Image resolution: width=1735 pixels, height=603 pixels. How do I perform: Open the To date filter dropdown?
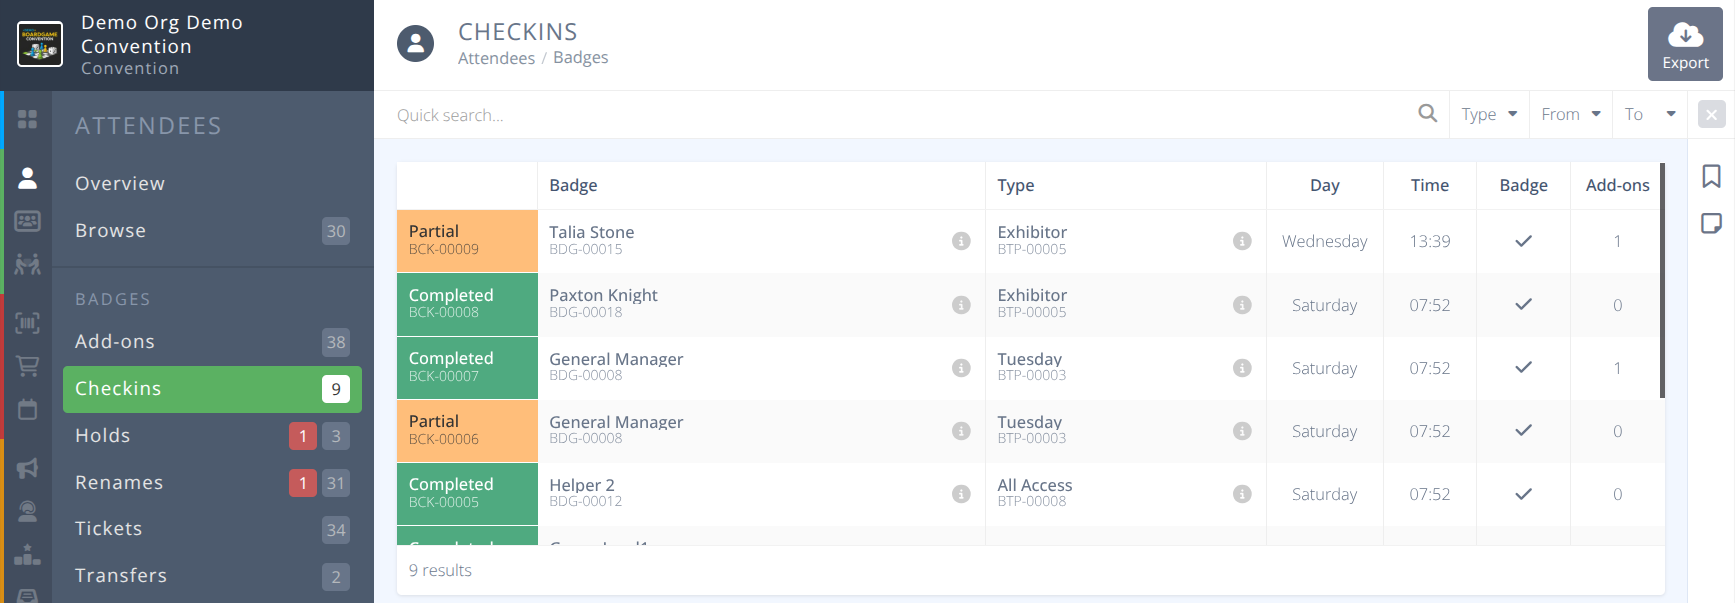(x=1650, y=114)
